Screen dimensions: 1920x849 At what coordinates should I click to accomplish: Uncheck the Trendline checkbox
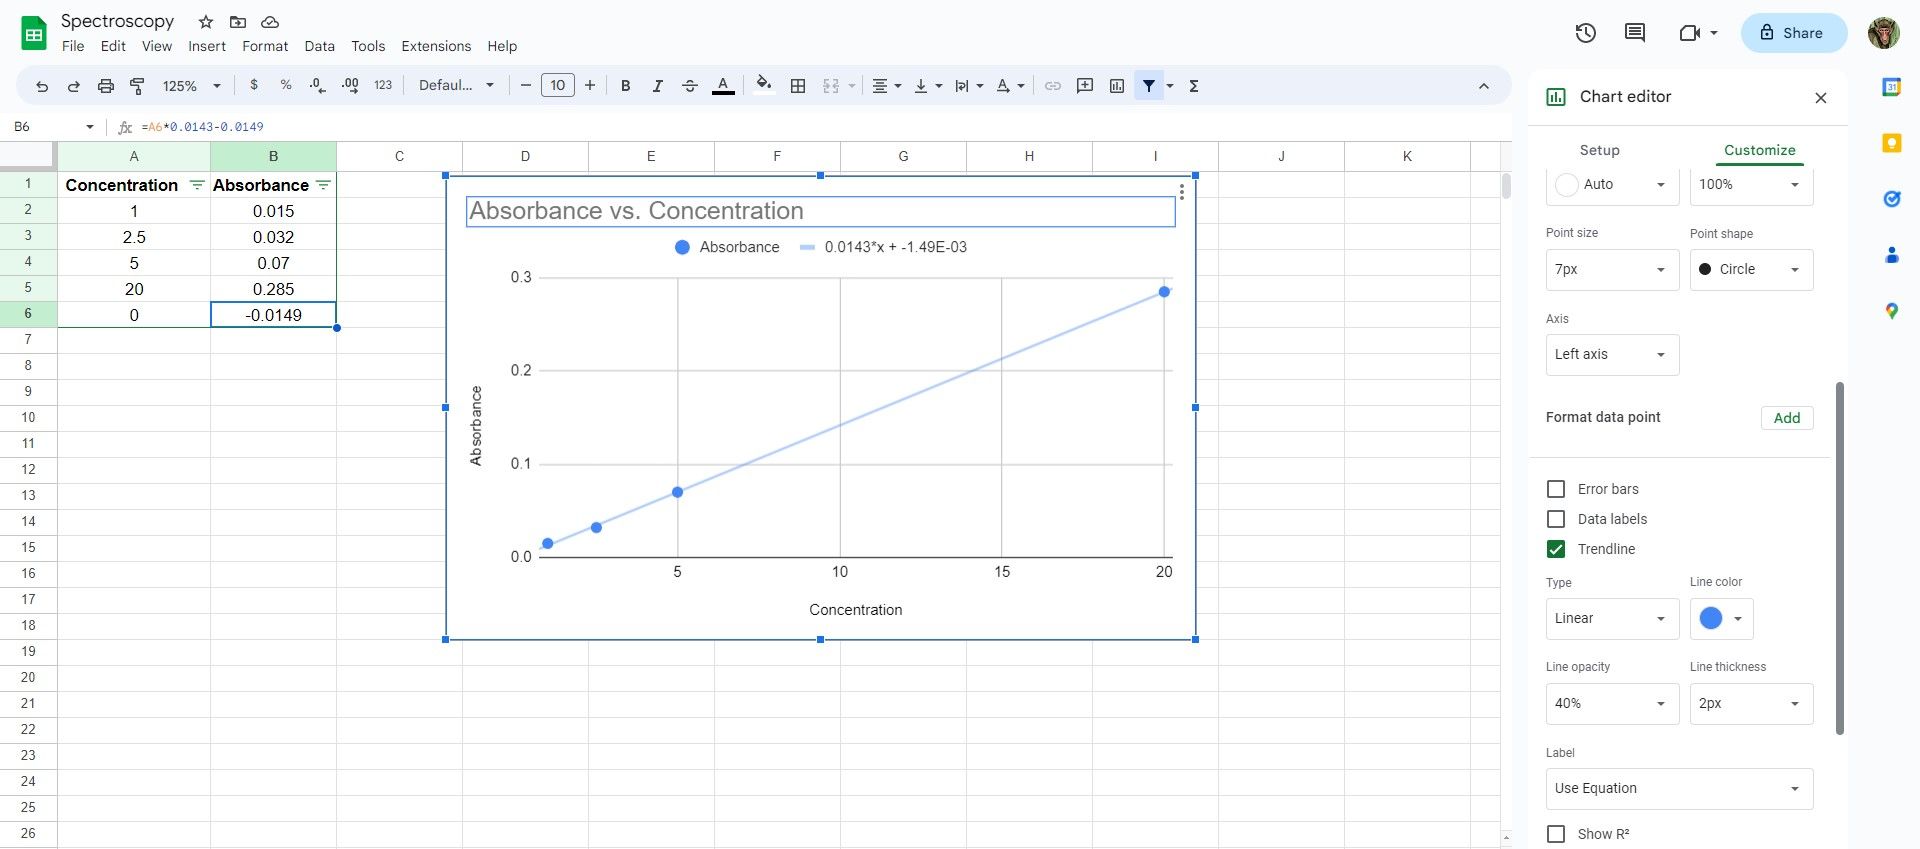coord(1556,549)
